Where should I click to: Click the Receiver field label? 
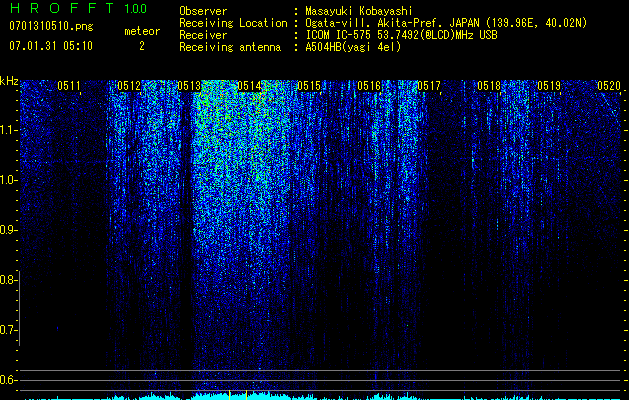[x=203, y=35]
